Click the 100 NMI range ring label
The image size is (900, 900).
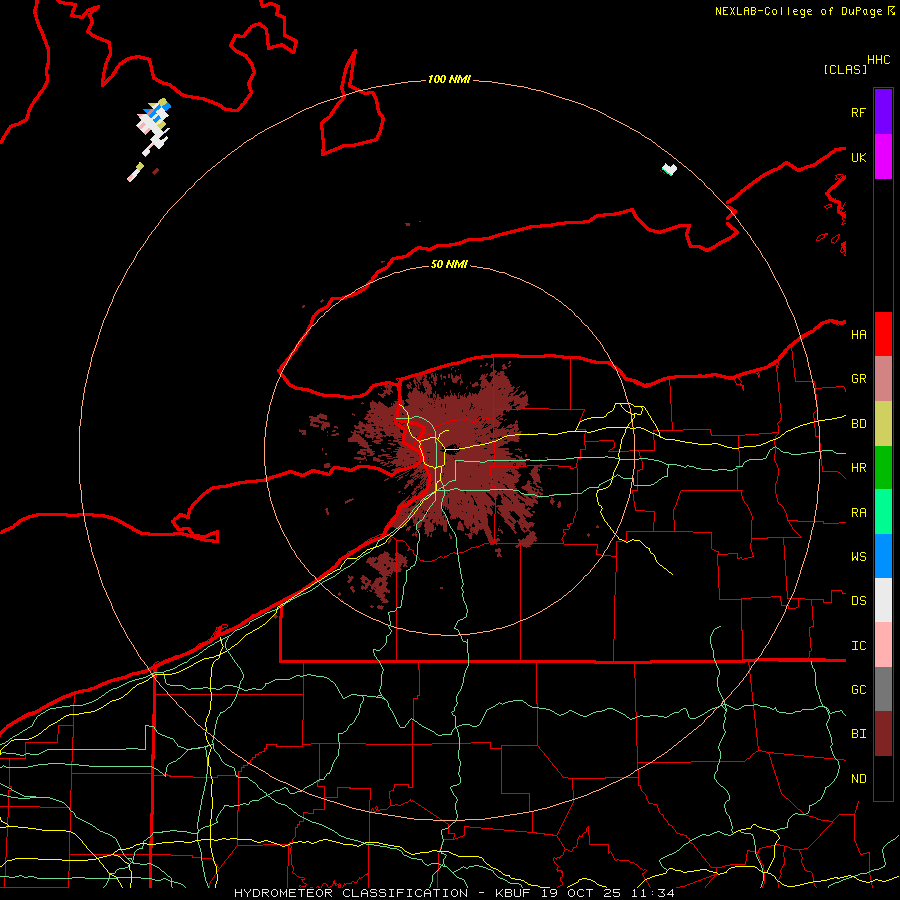click(x=449, y=79)
